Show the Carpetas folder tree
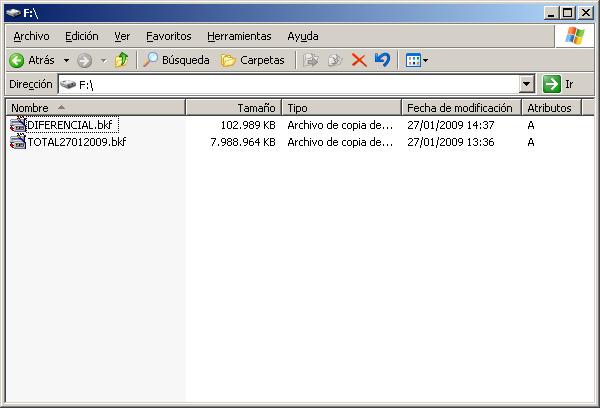The width and height of the screenshot is (600, 408). tap(252, 60)
